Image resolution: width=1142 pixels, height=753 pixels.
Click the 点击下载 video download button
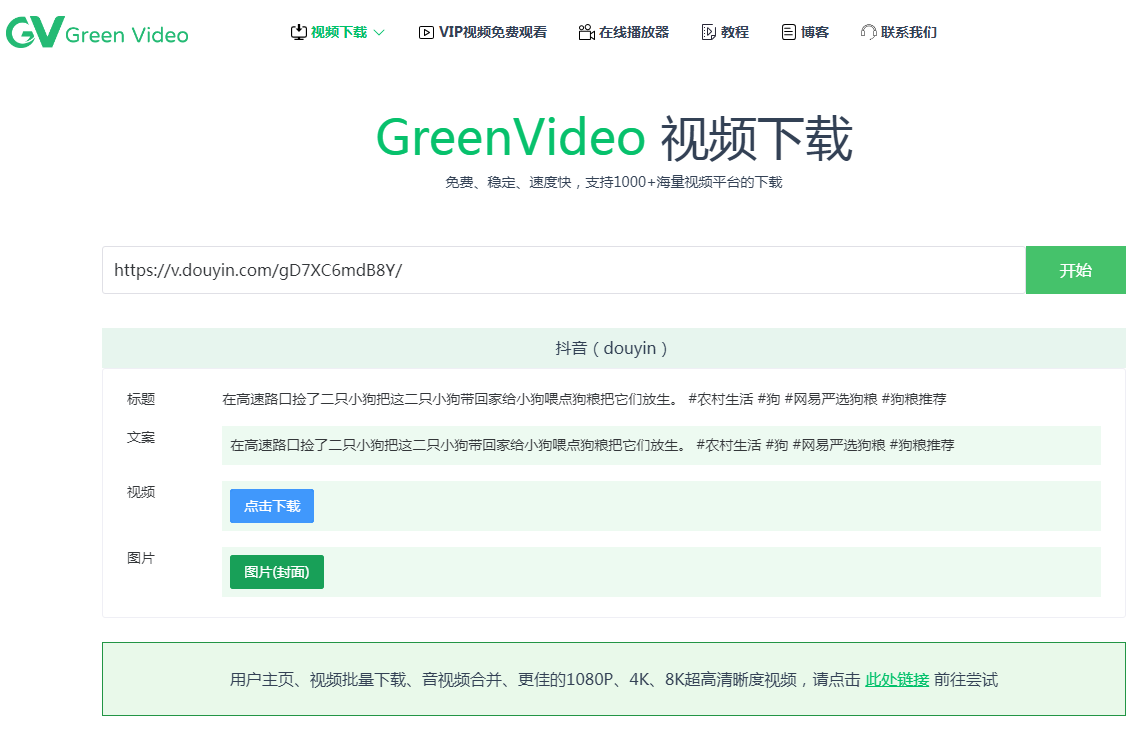pyautogui.click(x=271, y=506)
